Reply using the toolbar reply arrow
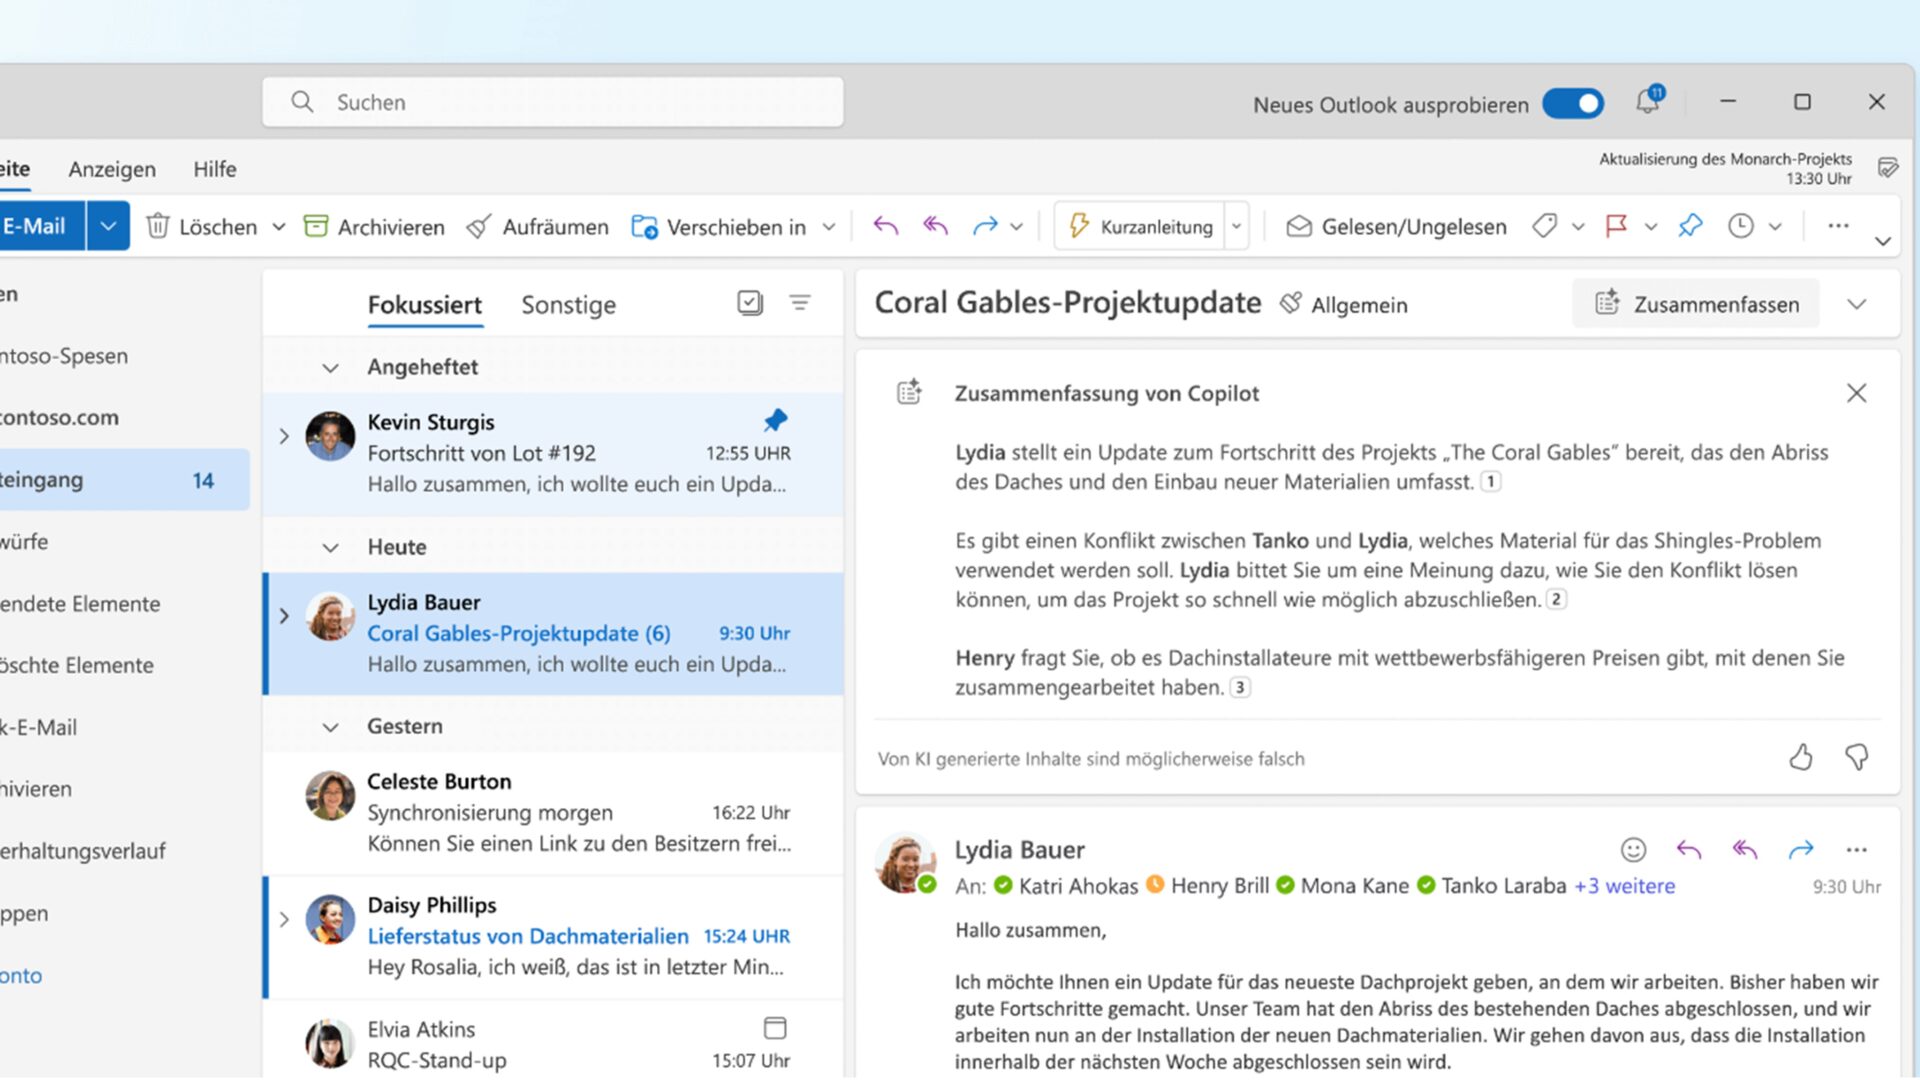This screenshot has height=1080, width=1920. pos(885,226)
